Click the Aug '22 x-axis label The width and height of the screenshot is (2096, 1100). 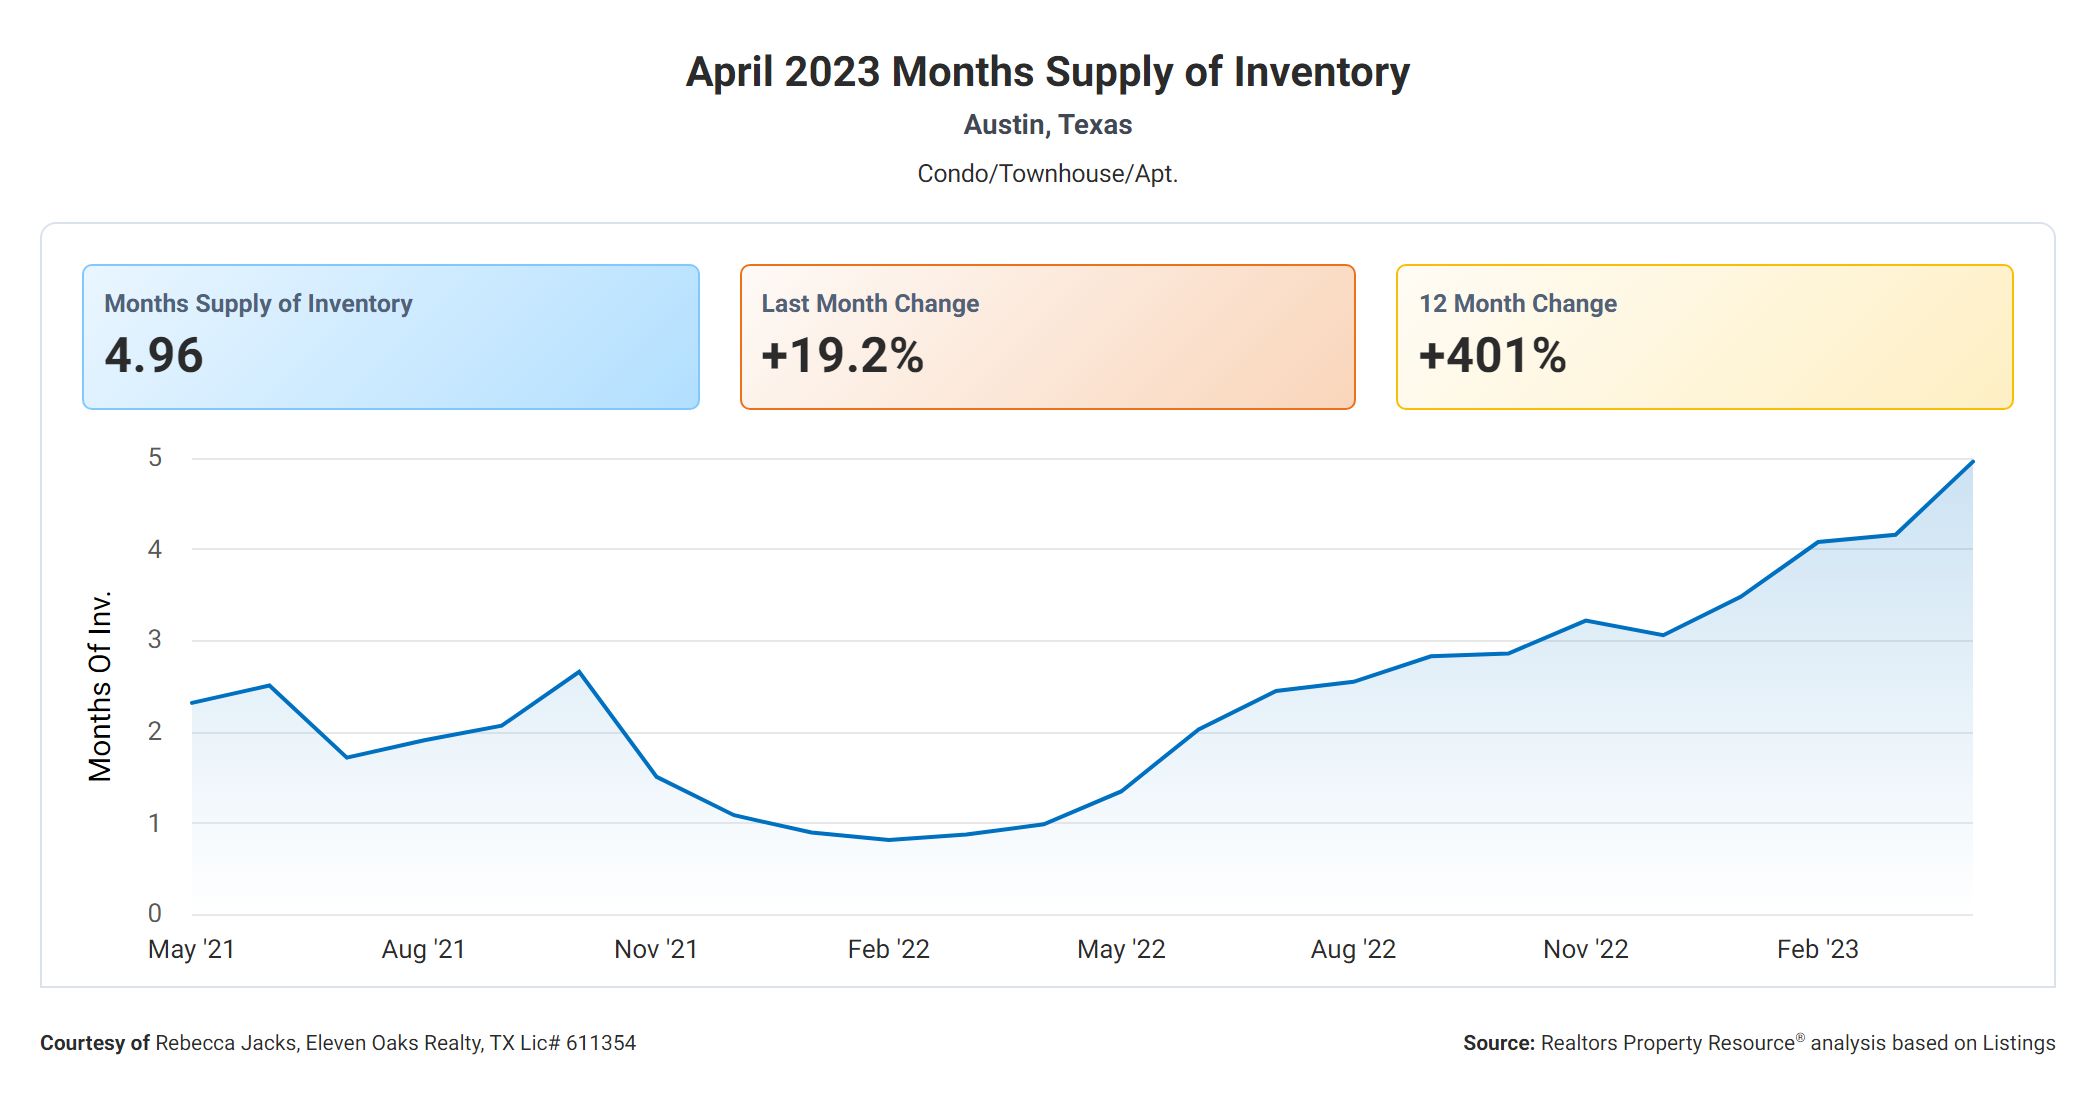pyautogui.click(x=1353, y=949)
